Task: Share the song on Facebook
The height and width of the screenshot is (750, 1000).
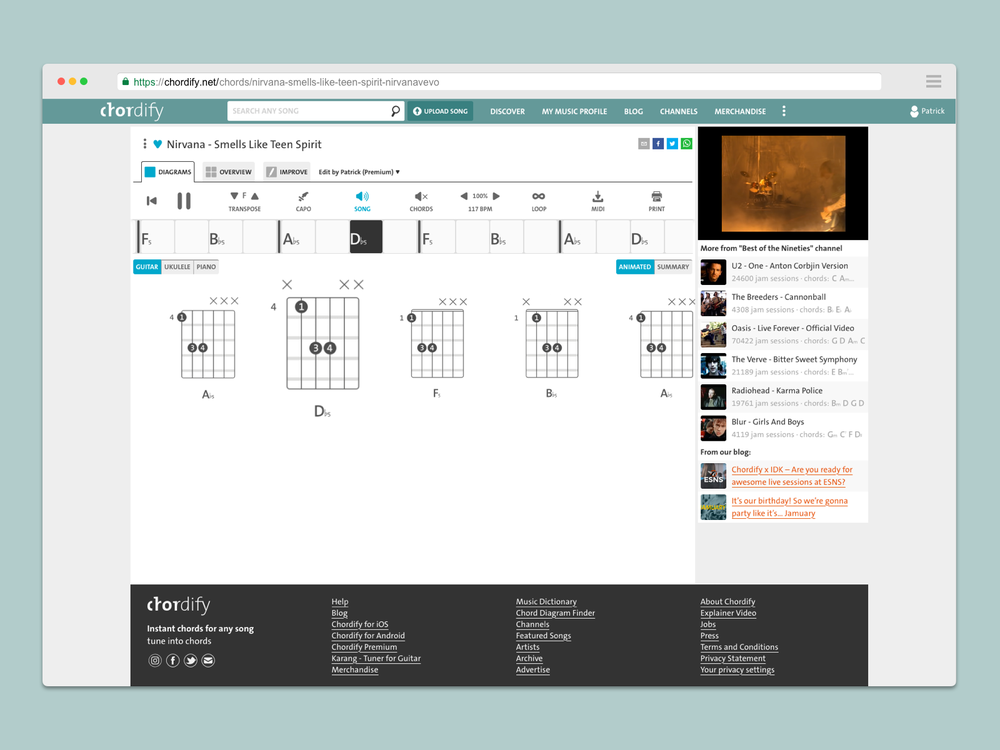Action: pyautogui.click(x=658, y=144)
